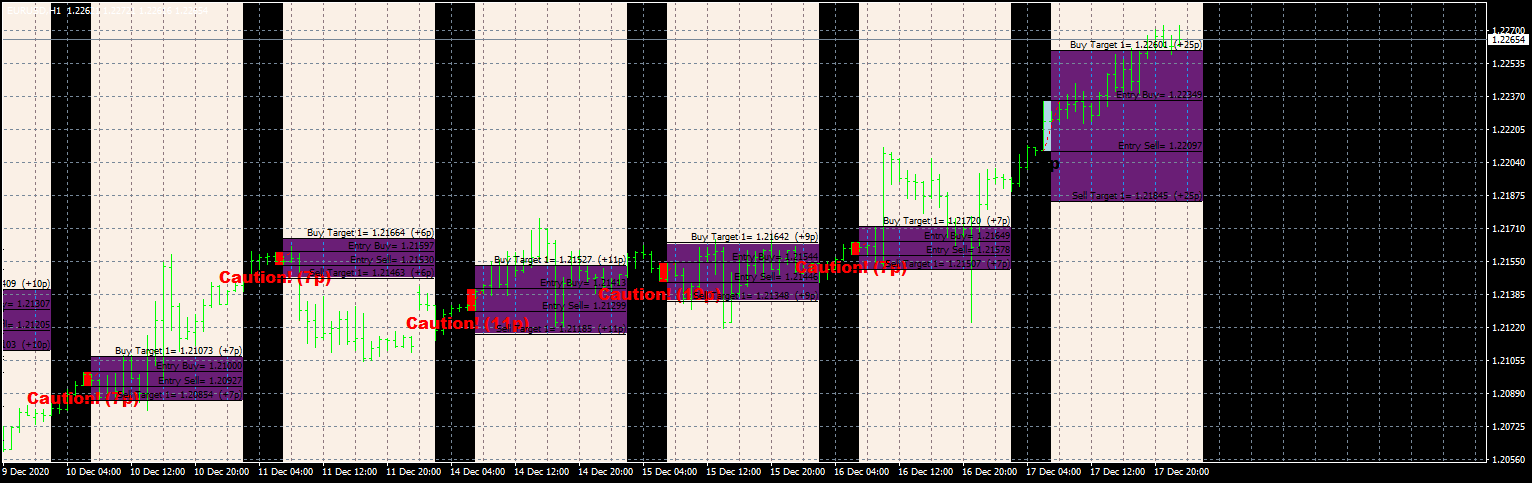Click the 1.21710 price axis value
This screenshot has height=483, width=1532.
tap(1508, 229)
